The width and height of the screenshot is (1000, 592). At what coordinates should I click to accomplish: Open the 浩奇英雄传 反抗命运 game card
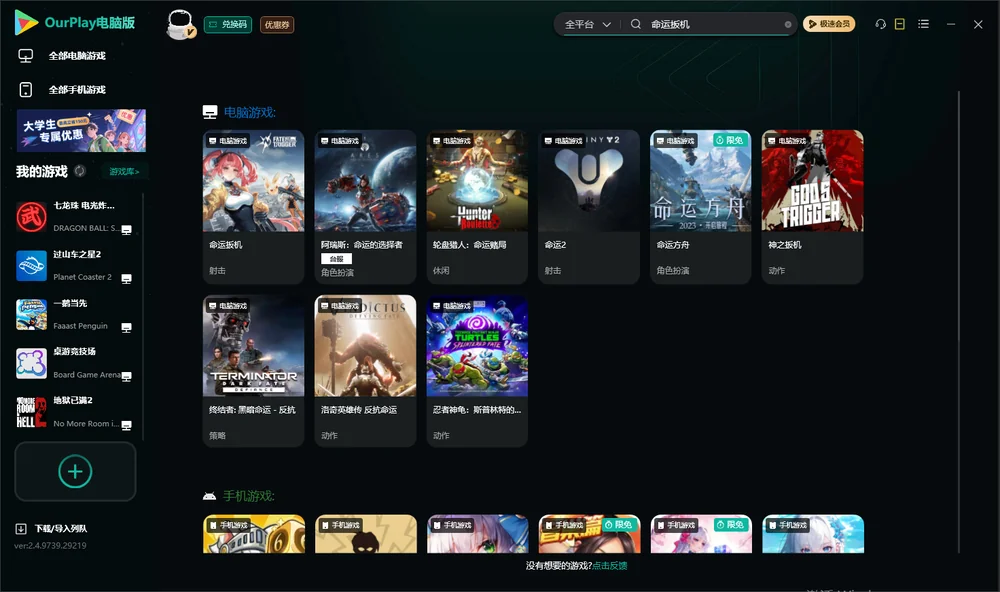[365, 371]
